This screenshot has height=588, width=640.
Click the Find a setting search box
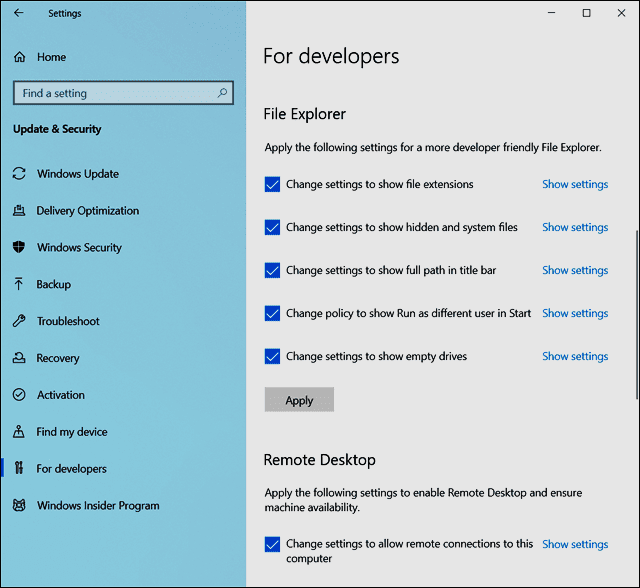coord(123,93)
